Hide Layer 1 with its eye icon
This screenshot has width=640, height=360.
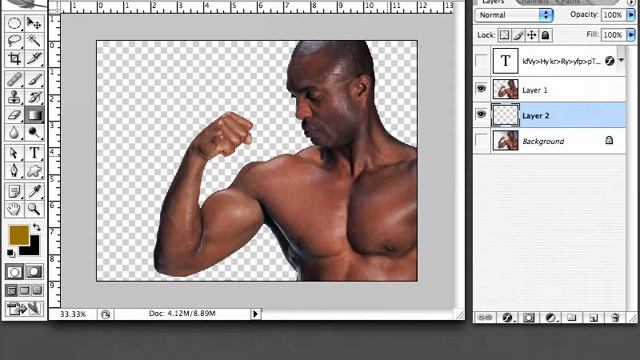482,89
